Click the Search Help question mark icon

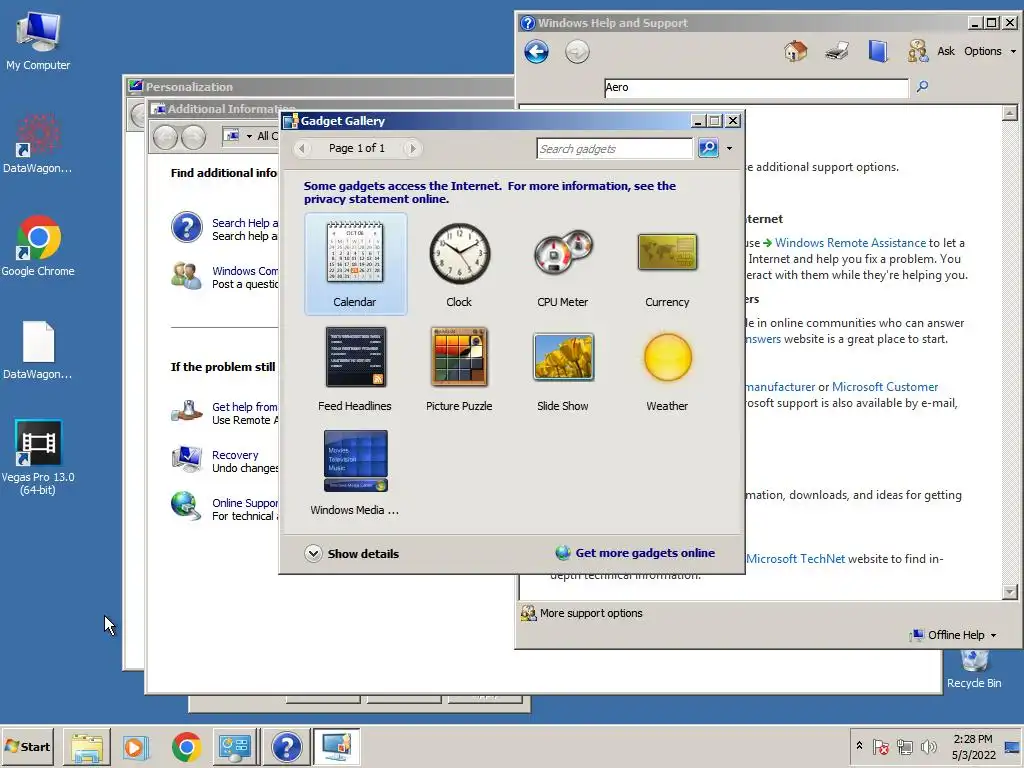tap(187, 227)
